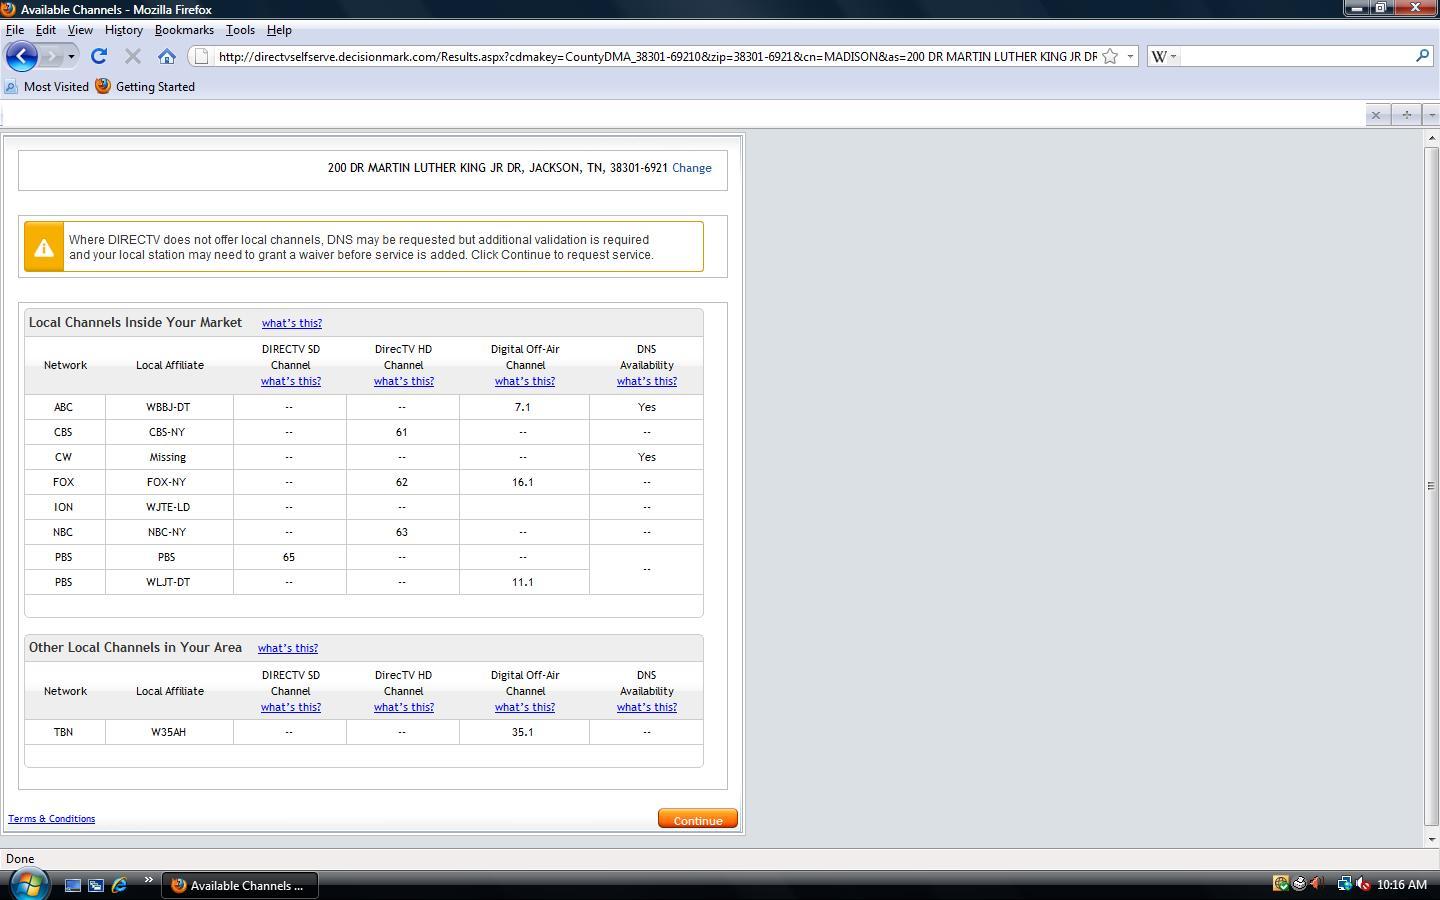The image size is (1440, 900).
Task: Click the 65 SD channel value
Action: (289, 557)
